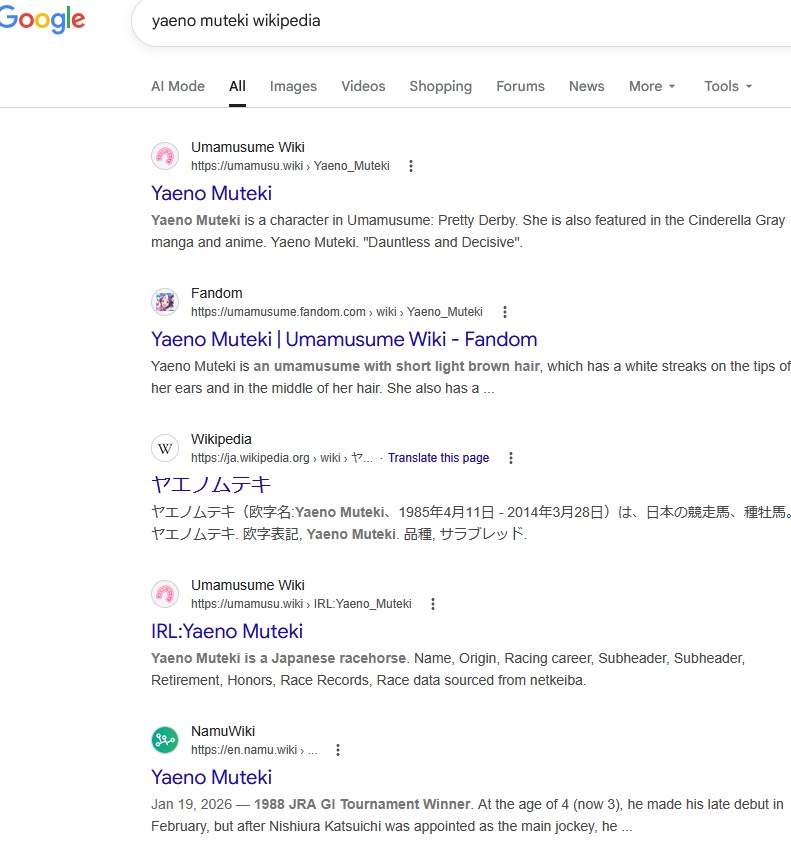Click Umamusume Wiki favicon for Yaeno_Muteki result
Viewport: 791px width, 841px height.
[165, 156]
